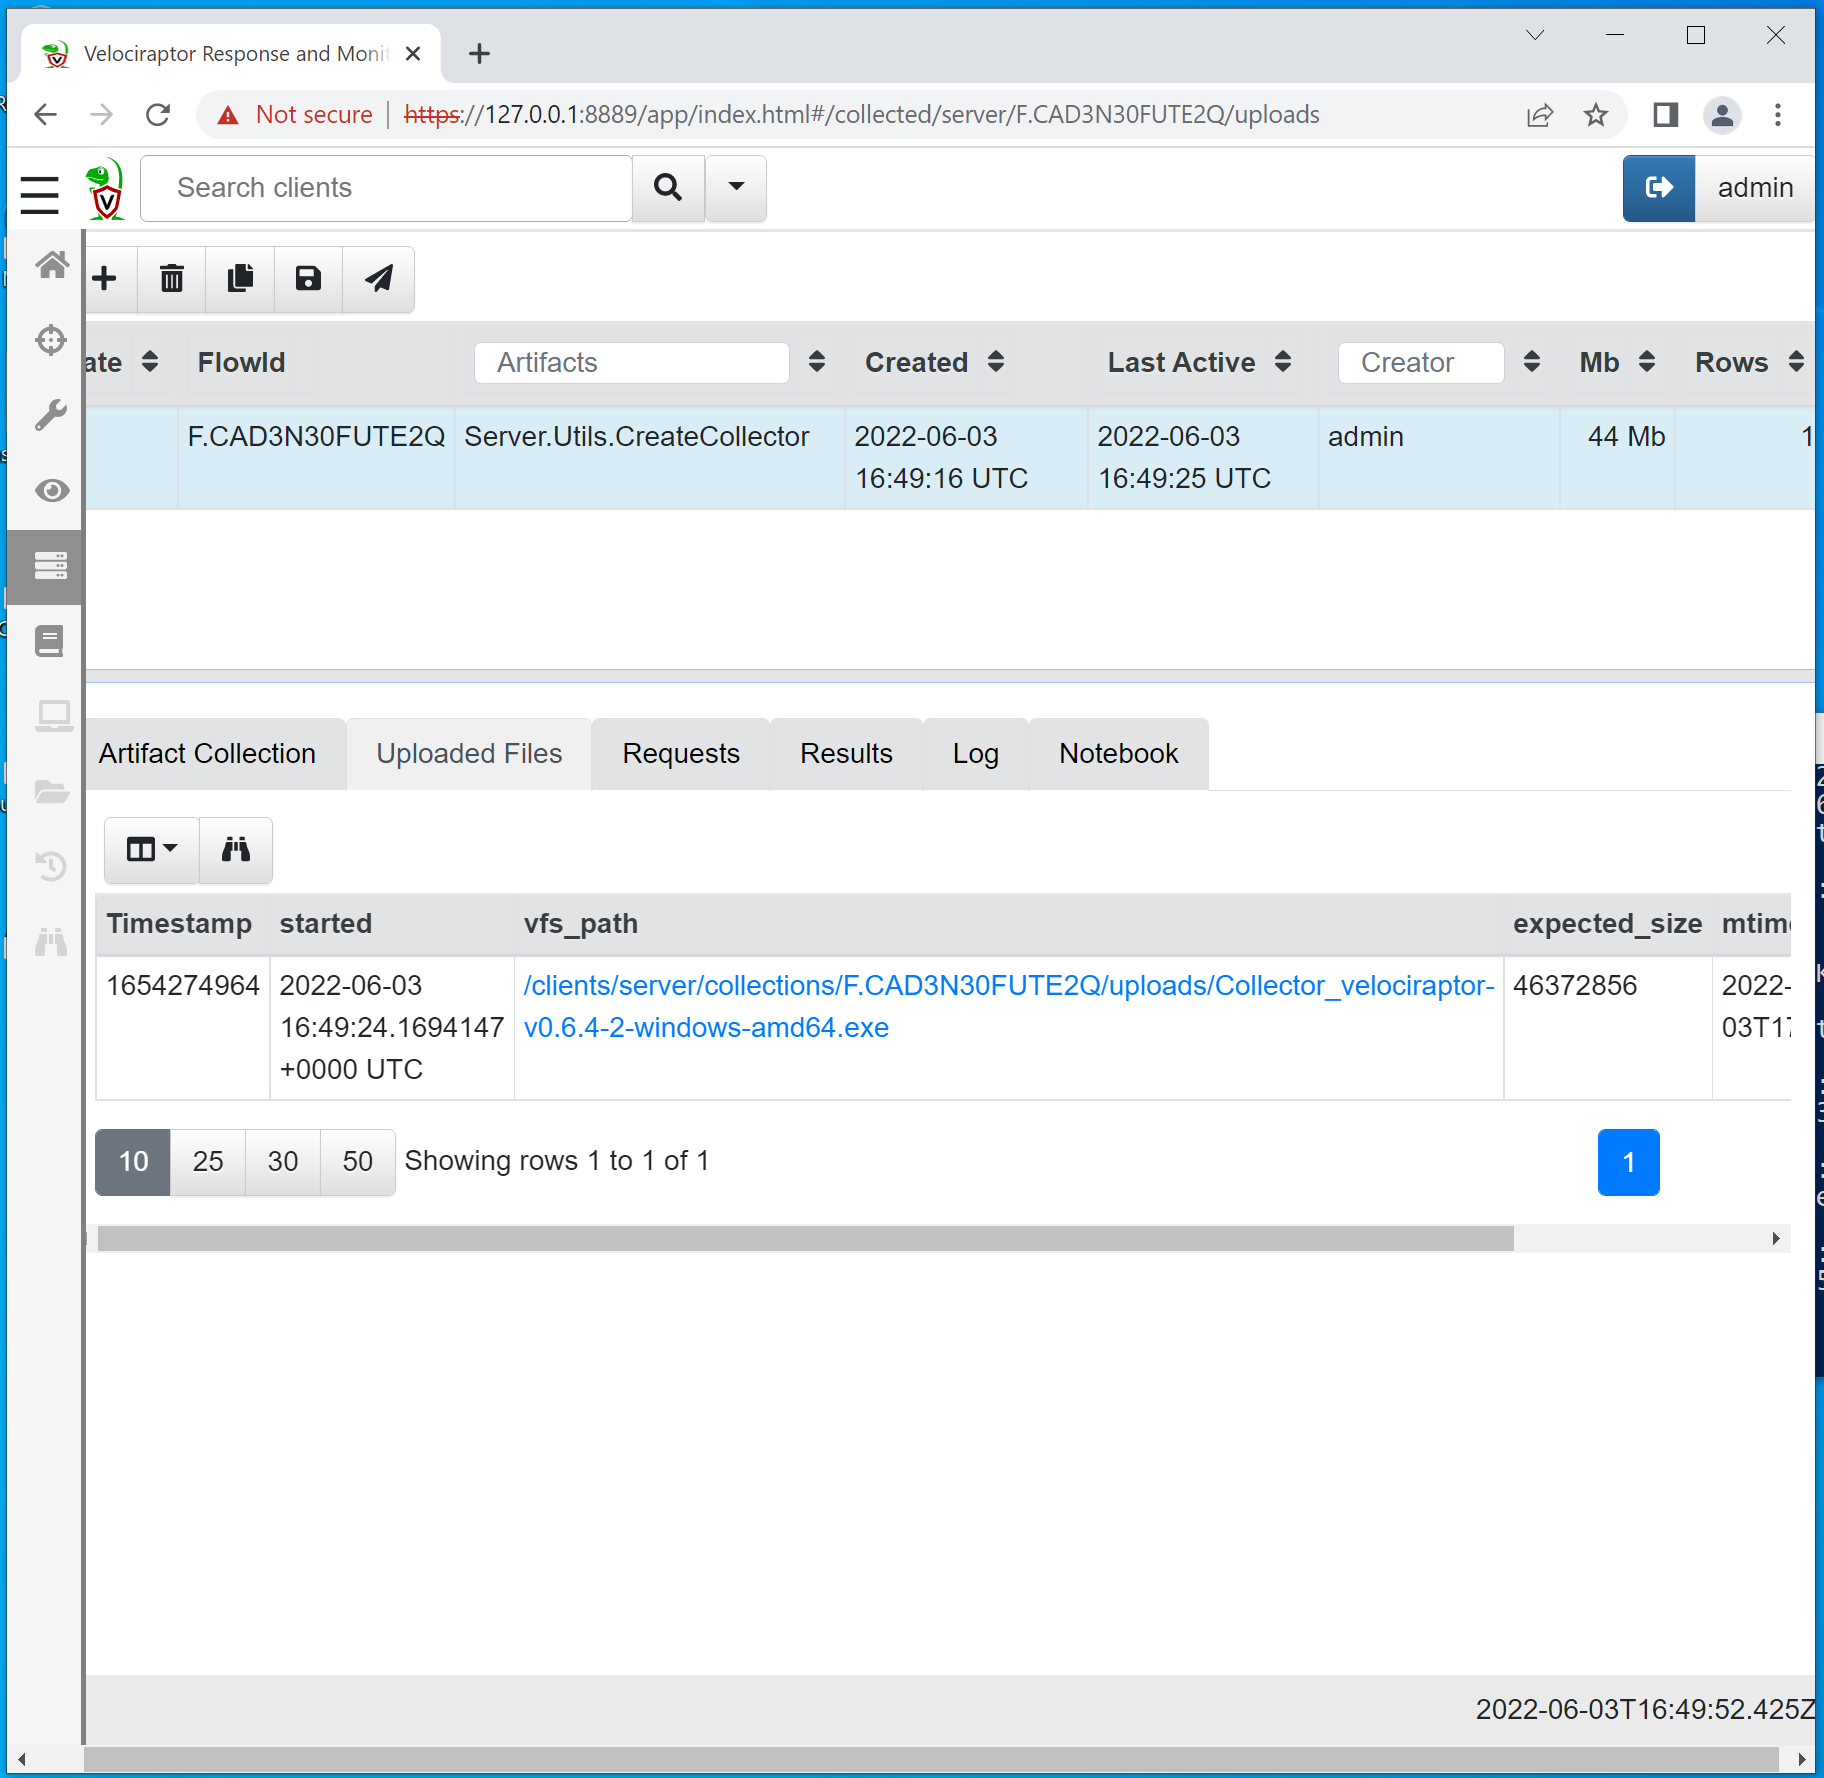
Task: Reload the page in browser
Action: click(158, 115)
